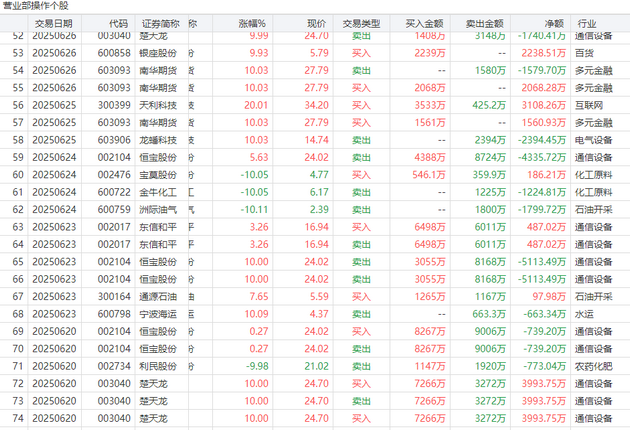This screenshot has height=430, width=630.
Task: Select stock code 603906
Action: 114,140
